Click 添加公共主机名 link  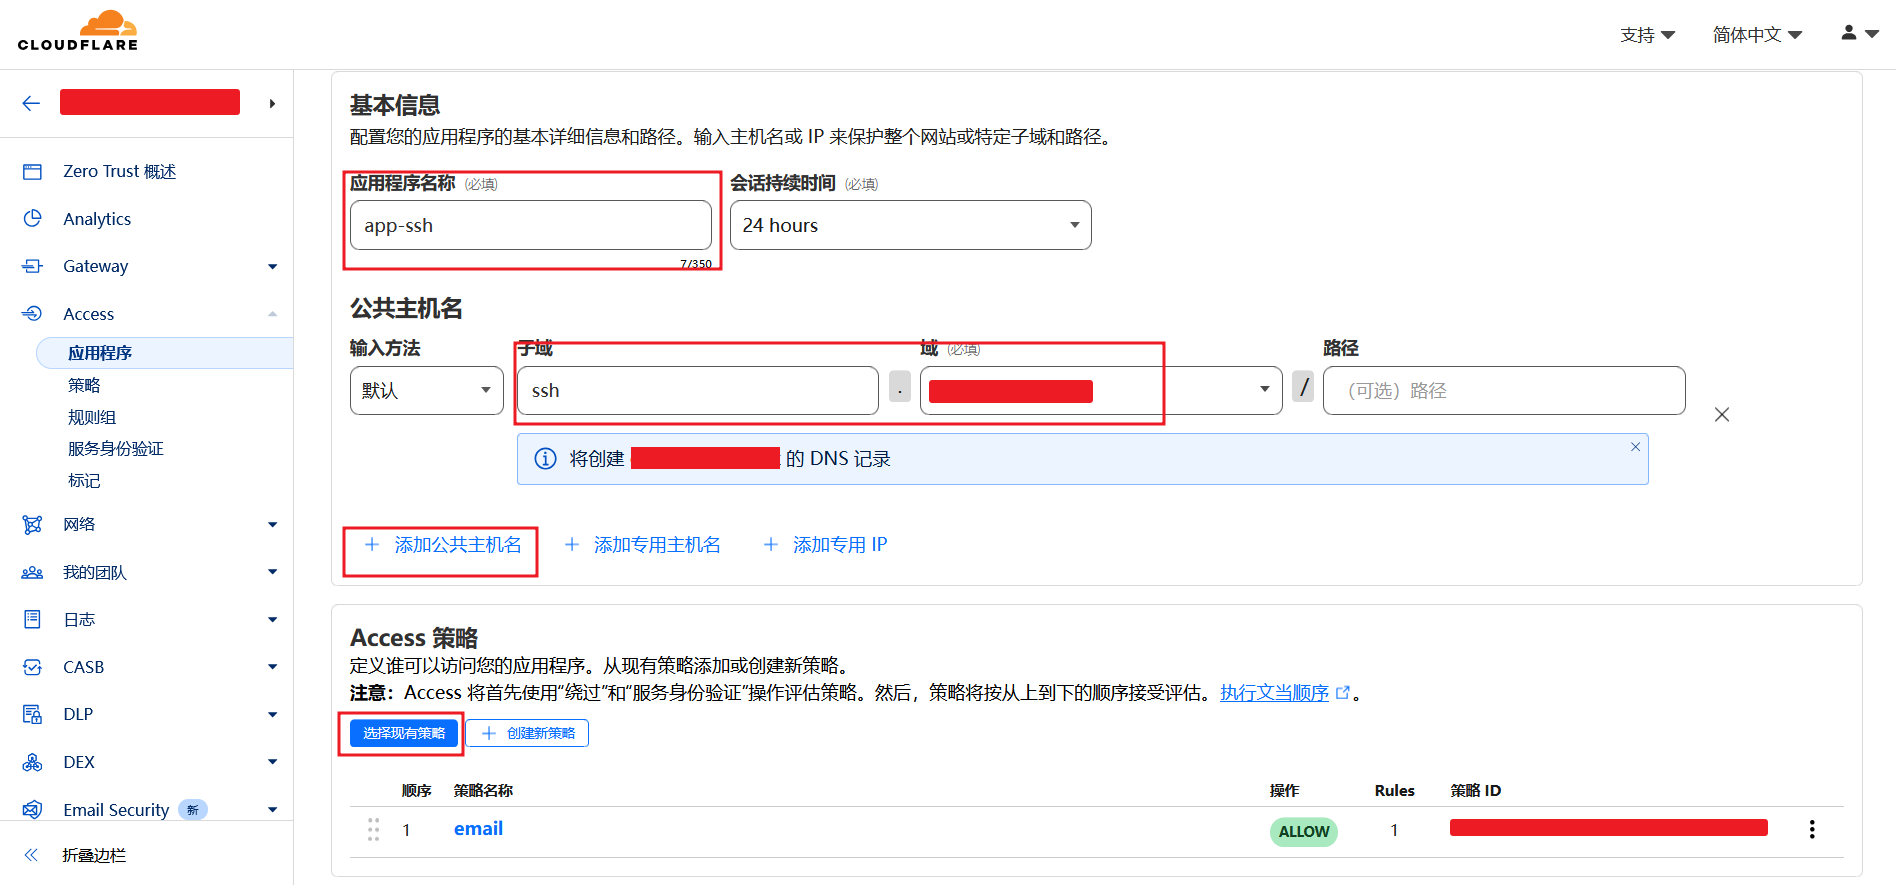443,545
